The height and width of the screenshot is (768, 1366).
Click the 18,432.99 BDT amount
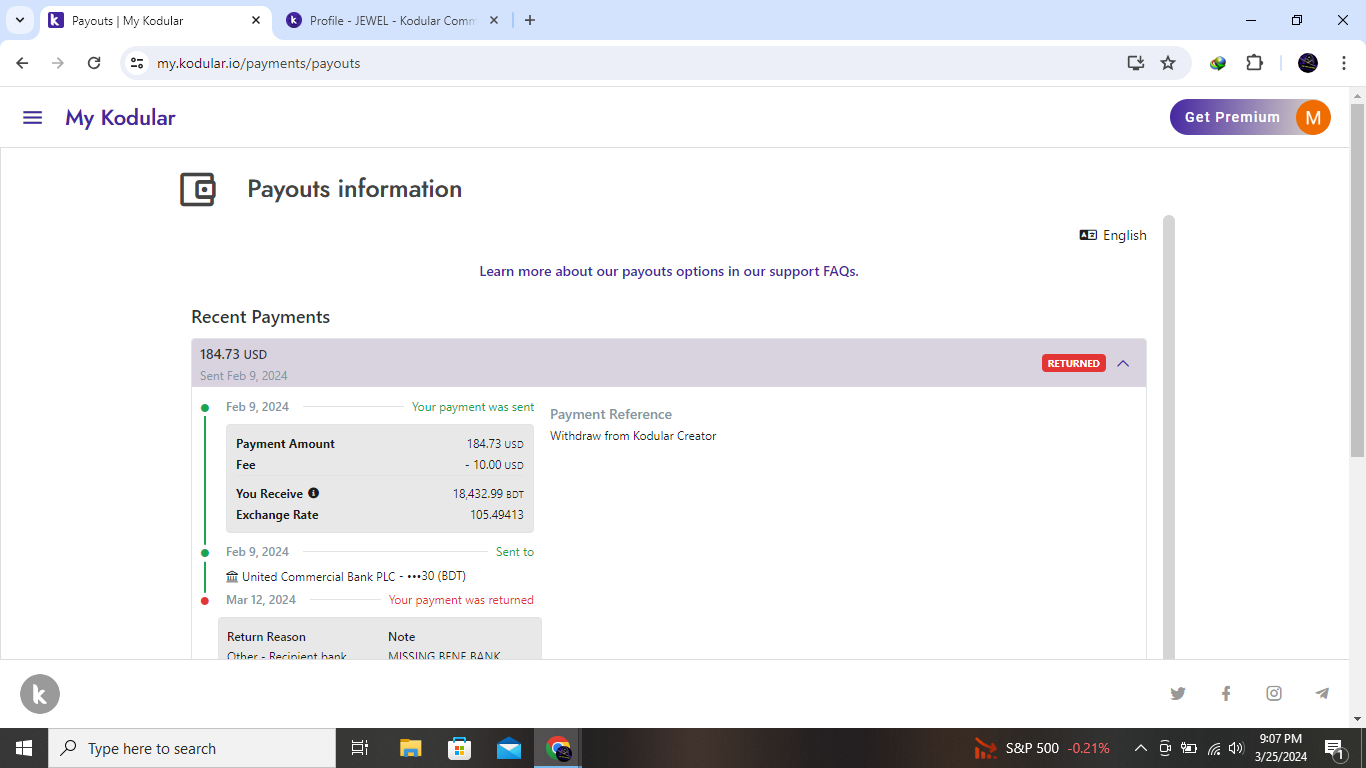click(x=488, y=494)
